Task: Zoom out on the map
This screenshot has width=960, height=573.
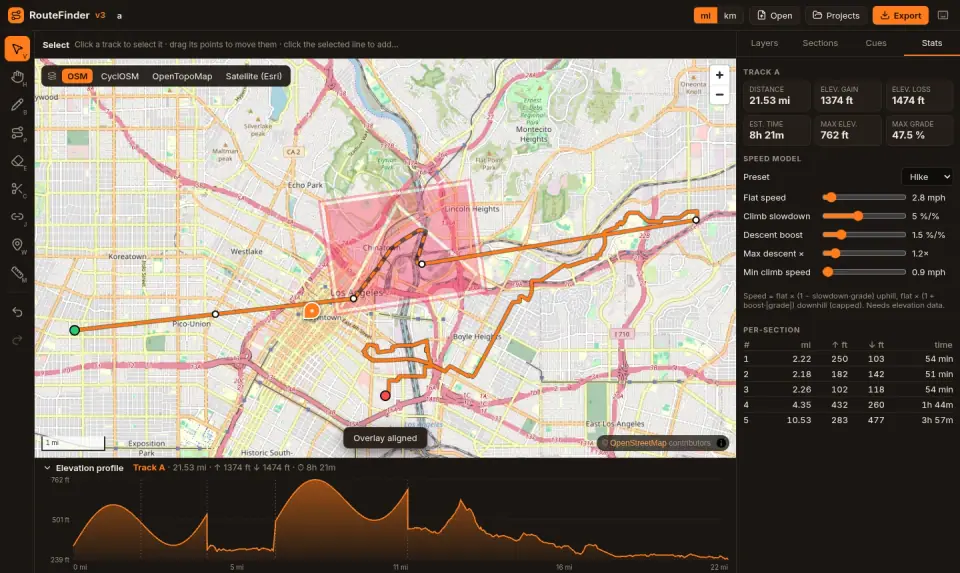Action: 719,95
